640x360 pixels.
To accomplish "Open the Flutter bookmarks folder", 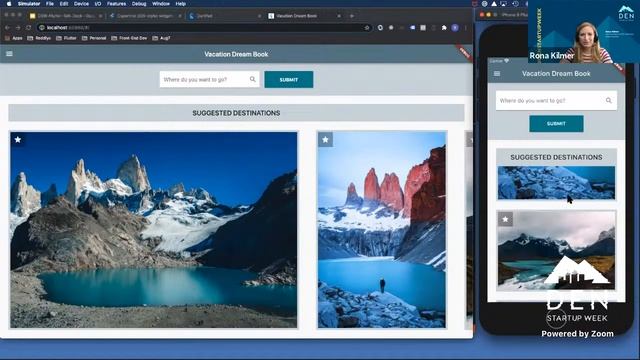I will click(x=67, y=38).
